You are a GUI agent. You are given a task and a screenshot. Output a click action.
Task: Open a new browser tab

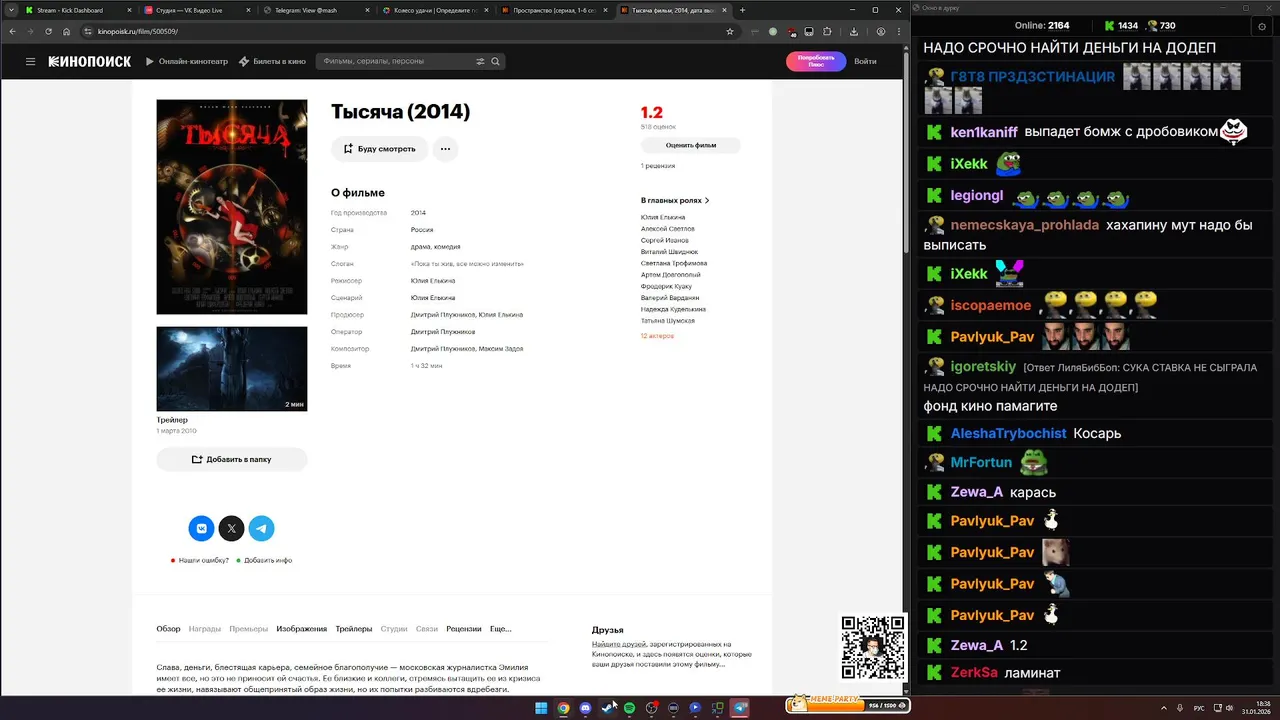pos(742,10)
